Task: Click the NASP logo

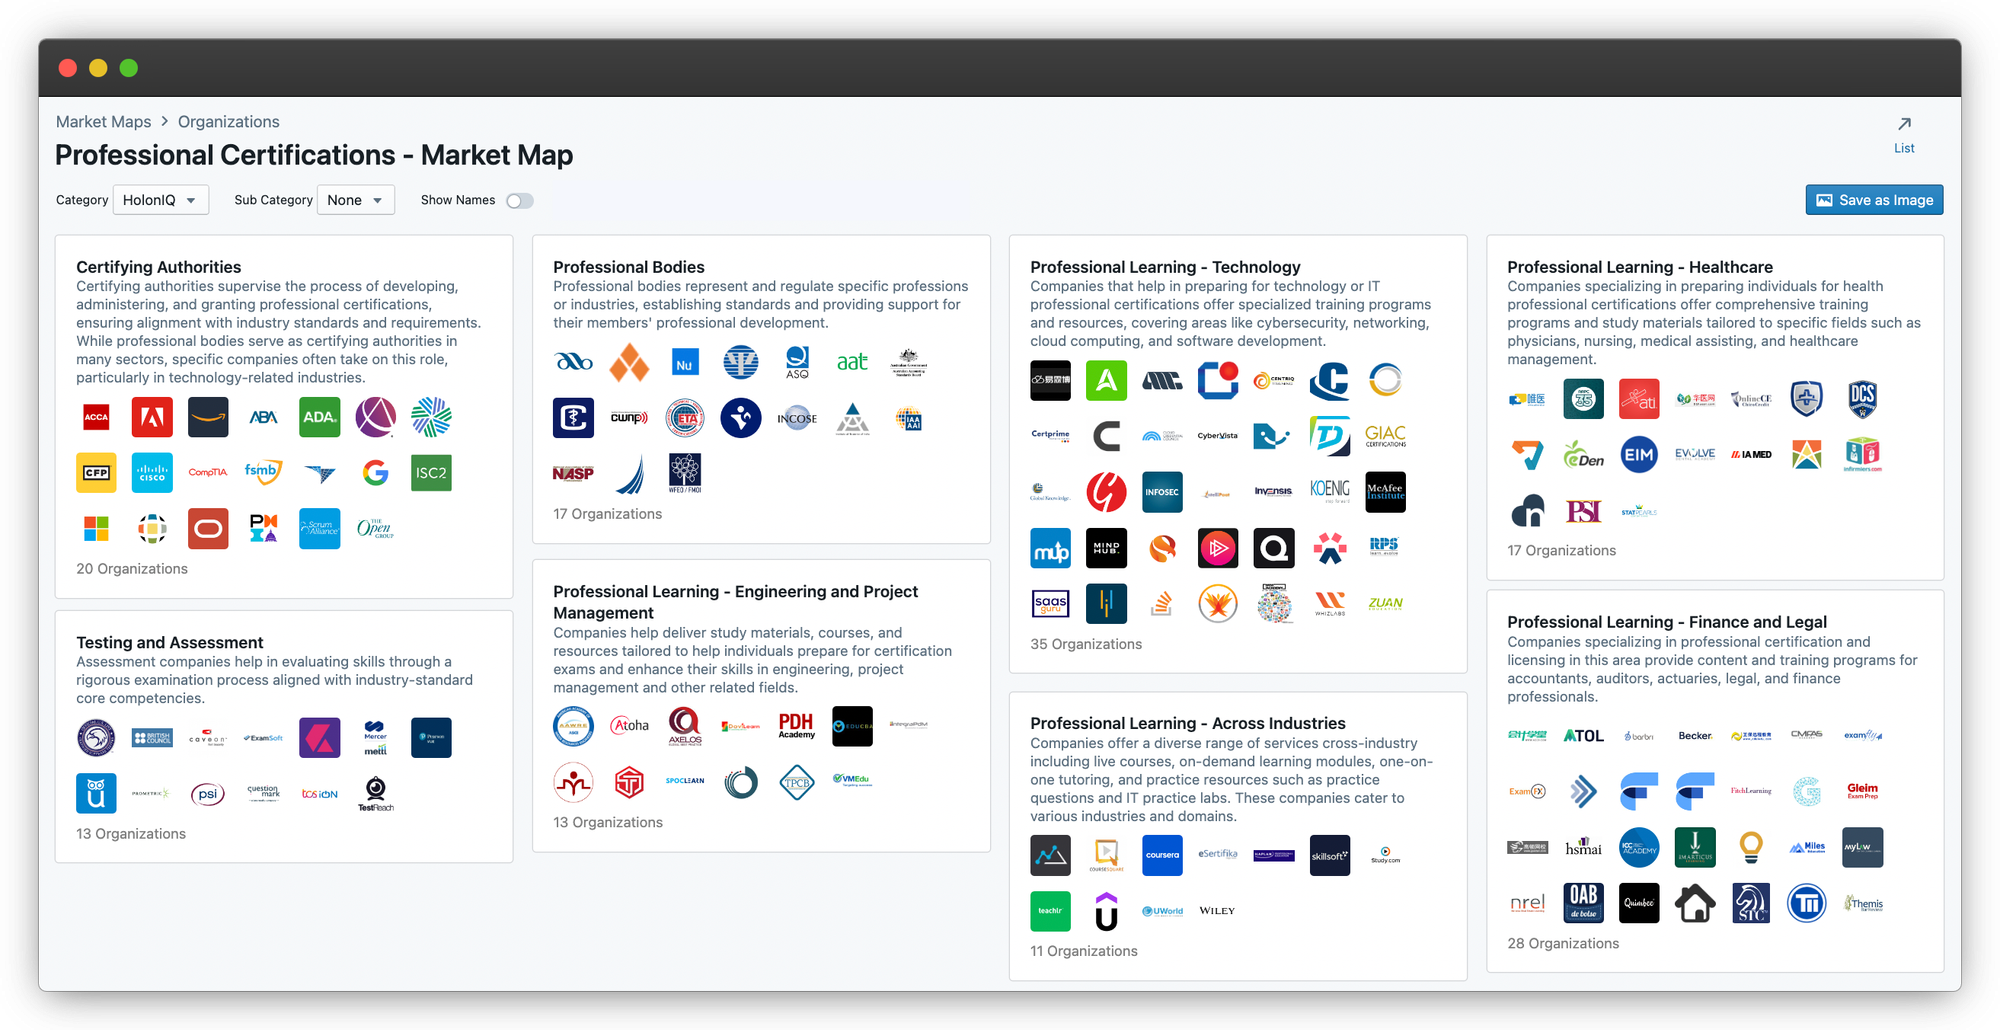Action: click(573, 474)
